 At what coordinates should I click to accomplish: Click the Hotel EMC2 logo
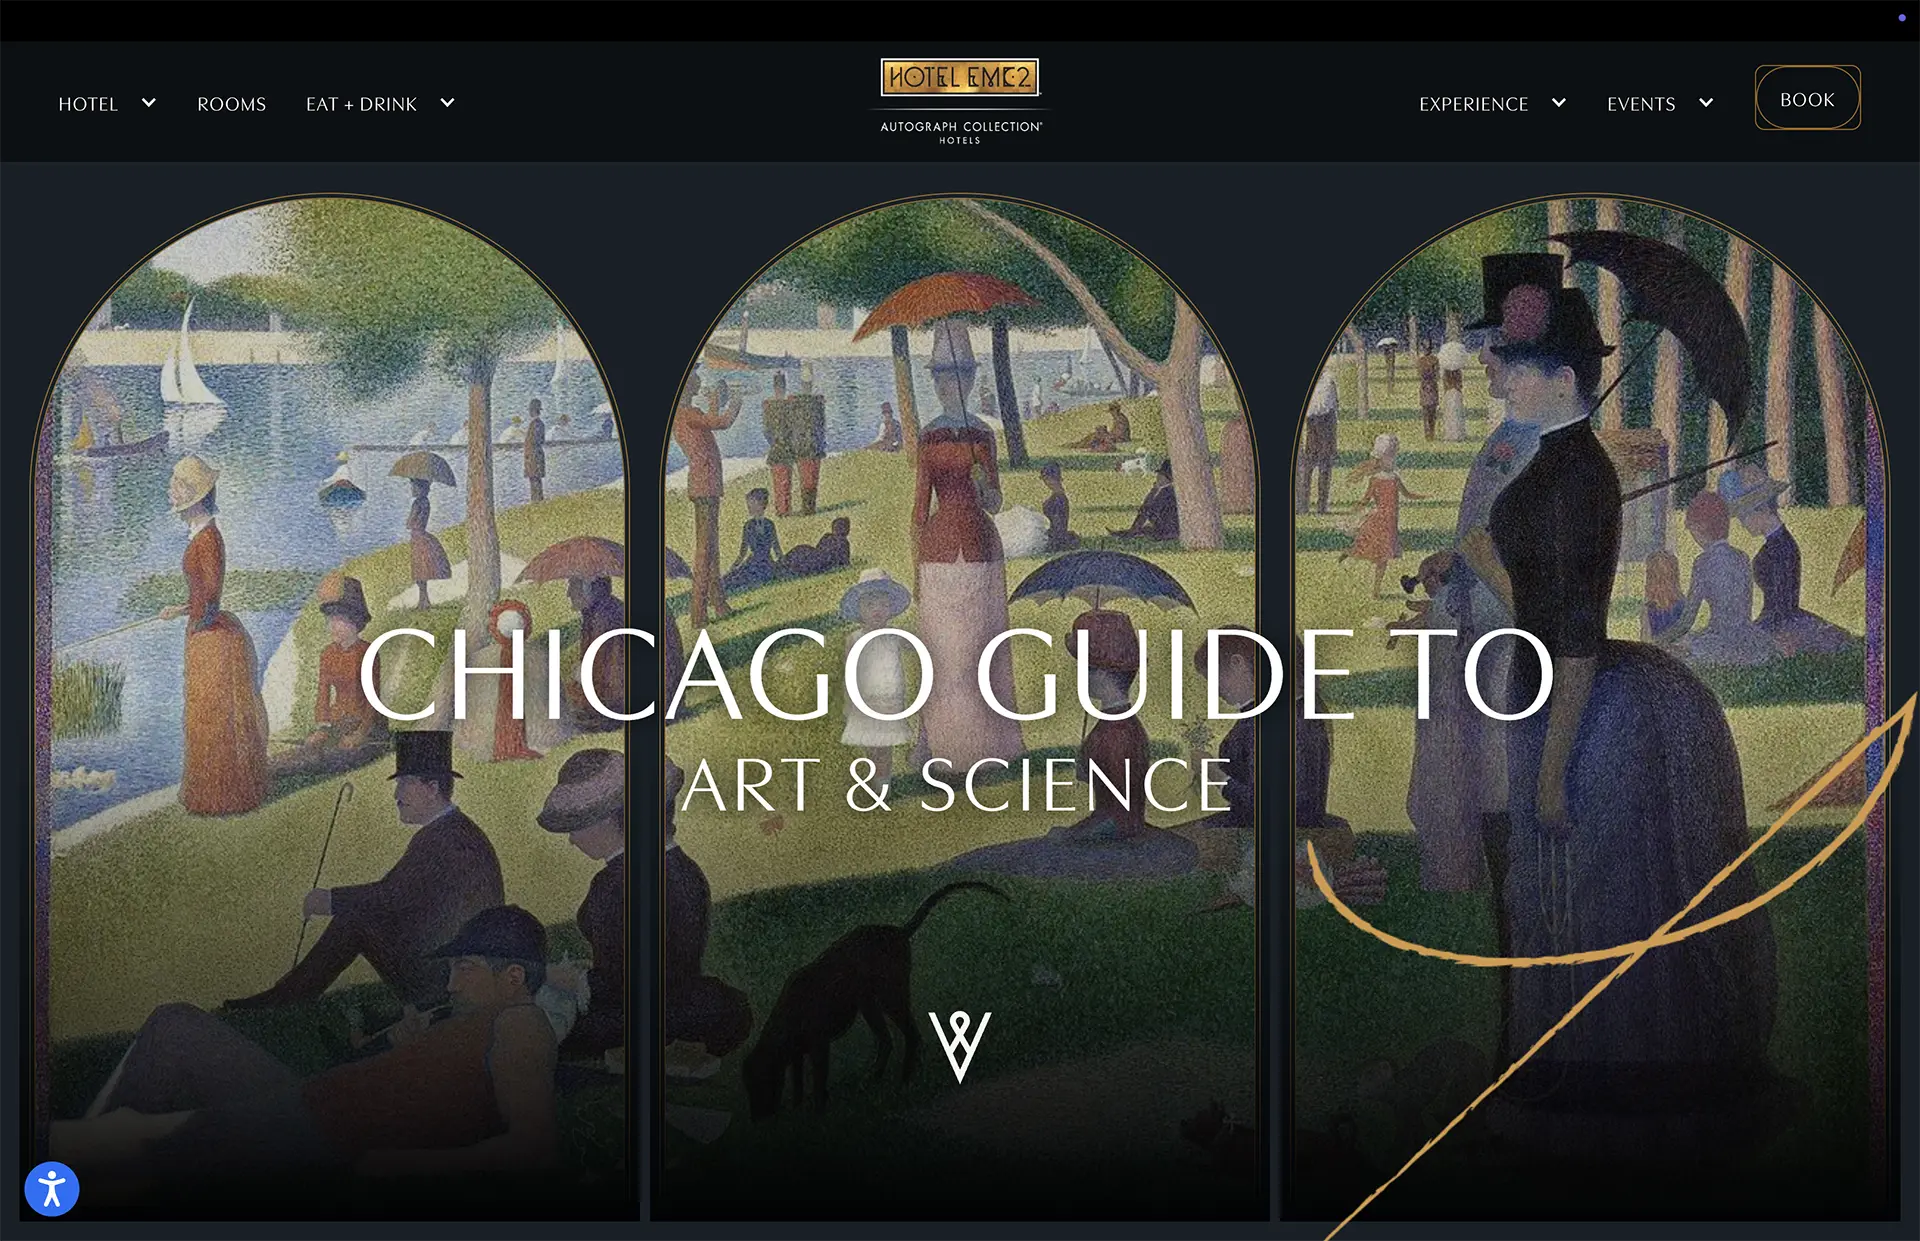coord(959,77)
